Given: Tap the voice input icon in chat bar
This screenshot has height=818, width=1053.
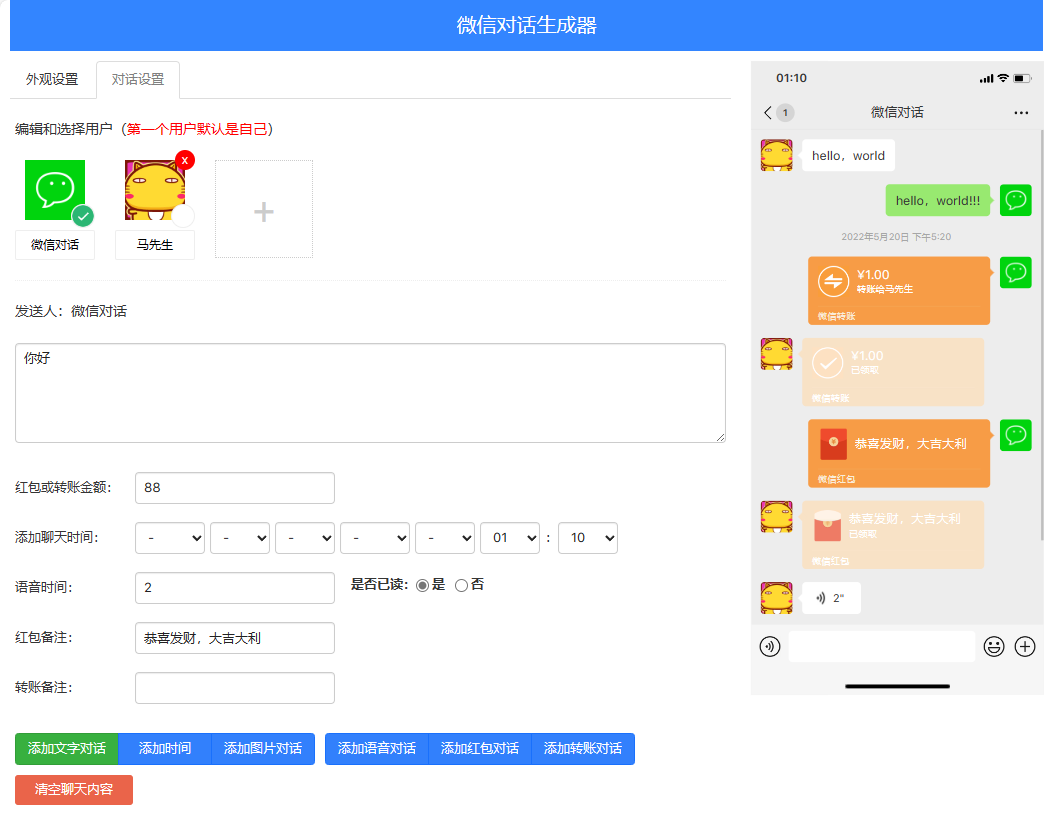Looking at the screenshot, I should tap(770, 647).
